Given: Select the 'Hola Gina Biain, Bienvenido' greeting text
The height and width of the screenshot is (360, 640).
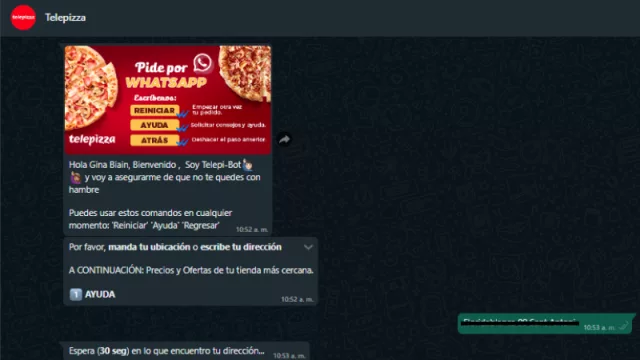Looking at the screenshot, I should click(x=122, y=165).
